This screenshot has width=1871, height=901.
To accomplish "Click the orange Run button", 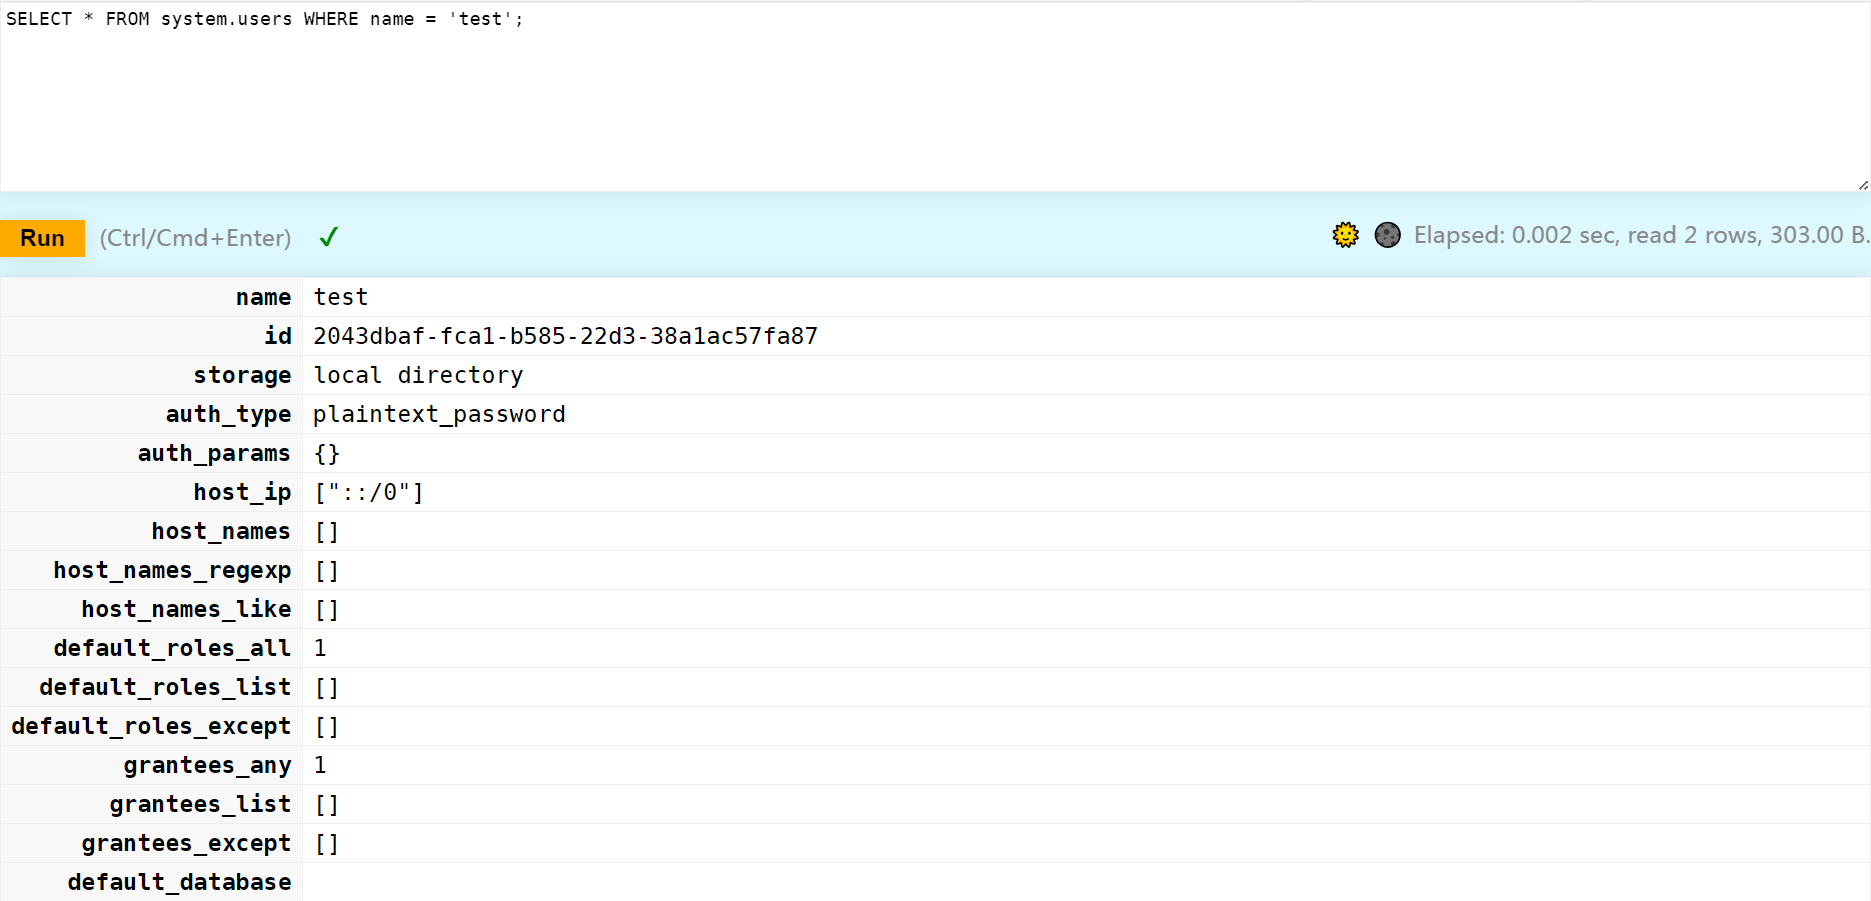I will point(42,238).
